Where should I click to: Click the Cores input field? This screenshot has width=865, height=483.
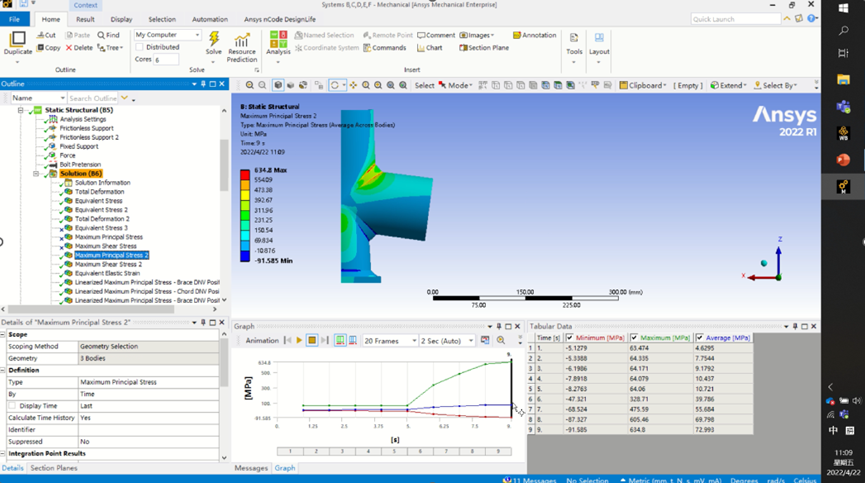click(165, 60)
